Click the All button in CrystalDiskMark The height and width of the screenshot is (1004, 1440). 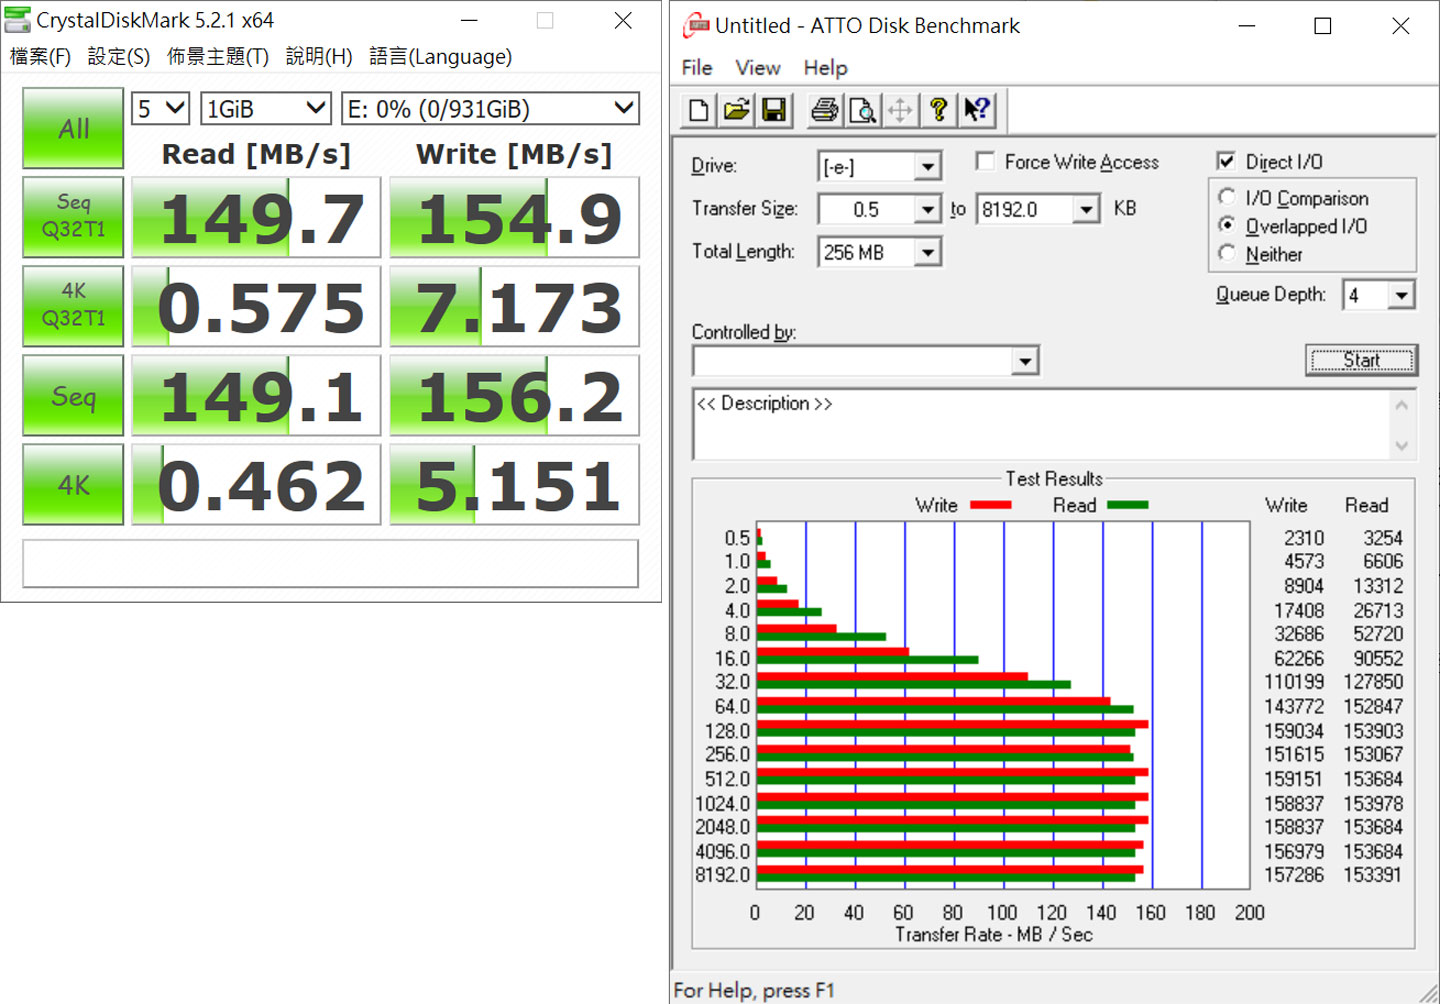[x=73, y=128]
